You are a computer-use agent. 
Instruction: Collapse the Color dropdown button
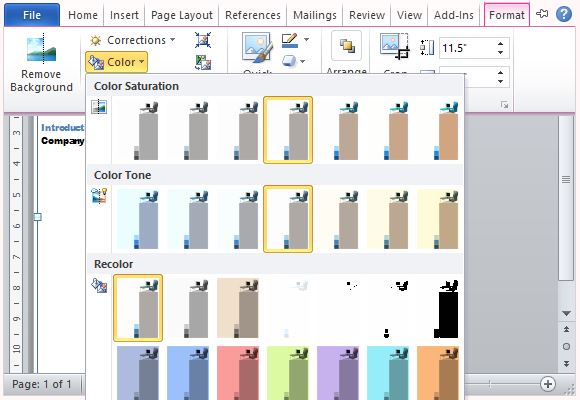point(117,62)
